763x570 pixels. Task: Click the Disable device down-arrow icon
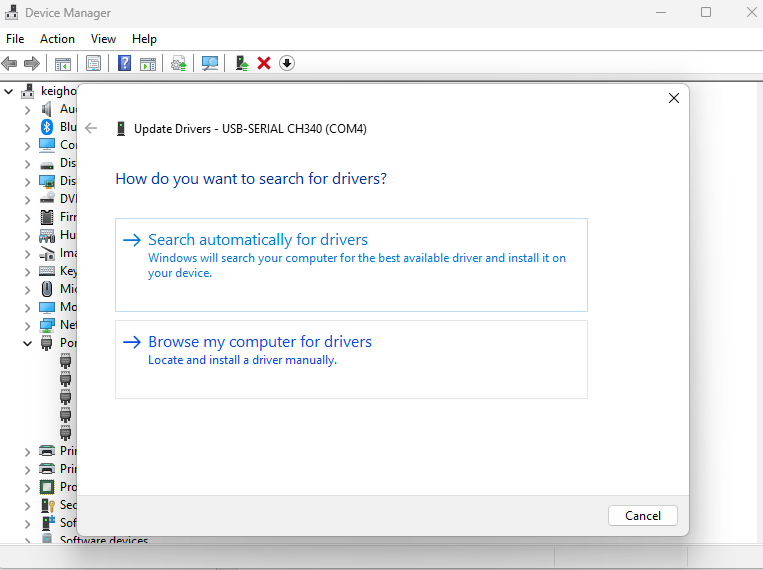287,63
